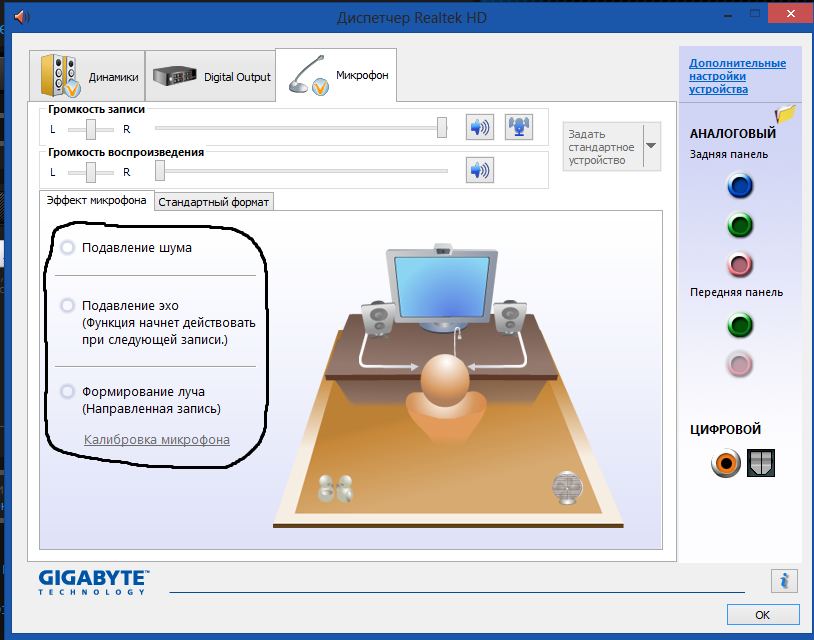Mute the recording volume speaker button

480,127
